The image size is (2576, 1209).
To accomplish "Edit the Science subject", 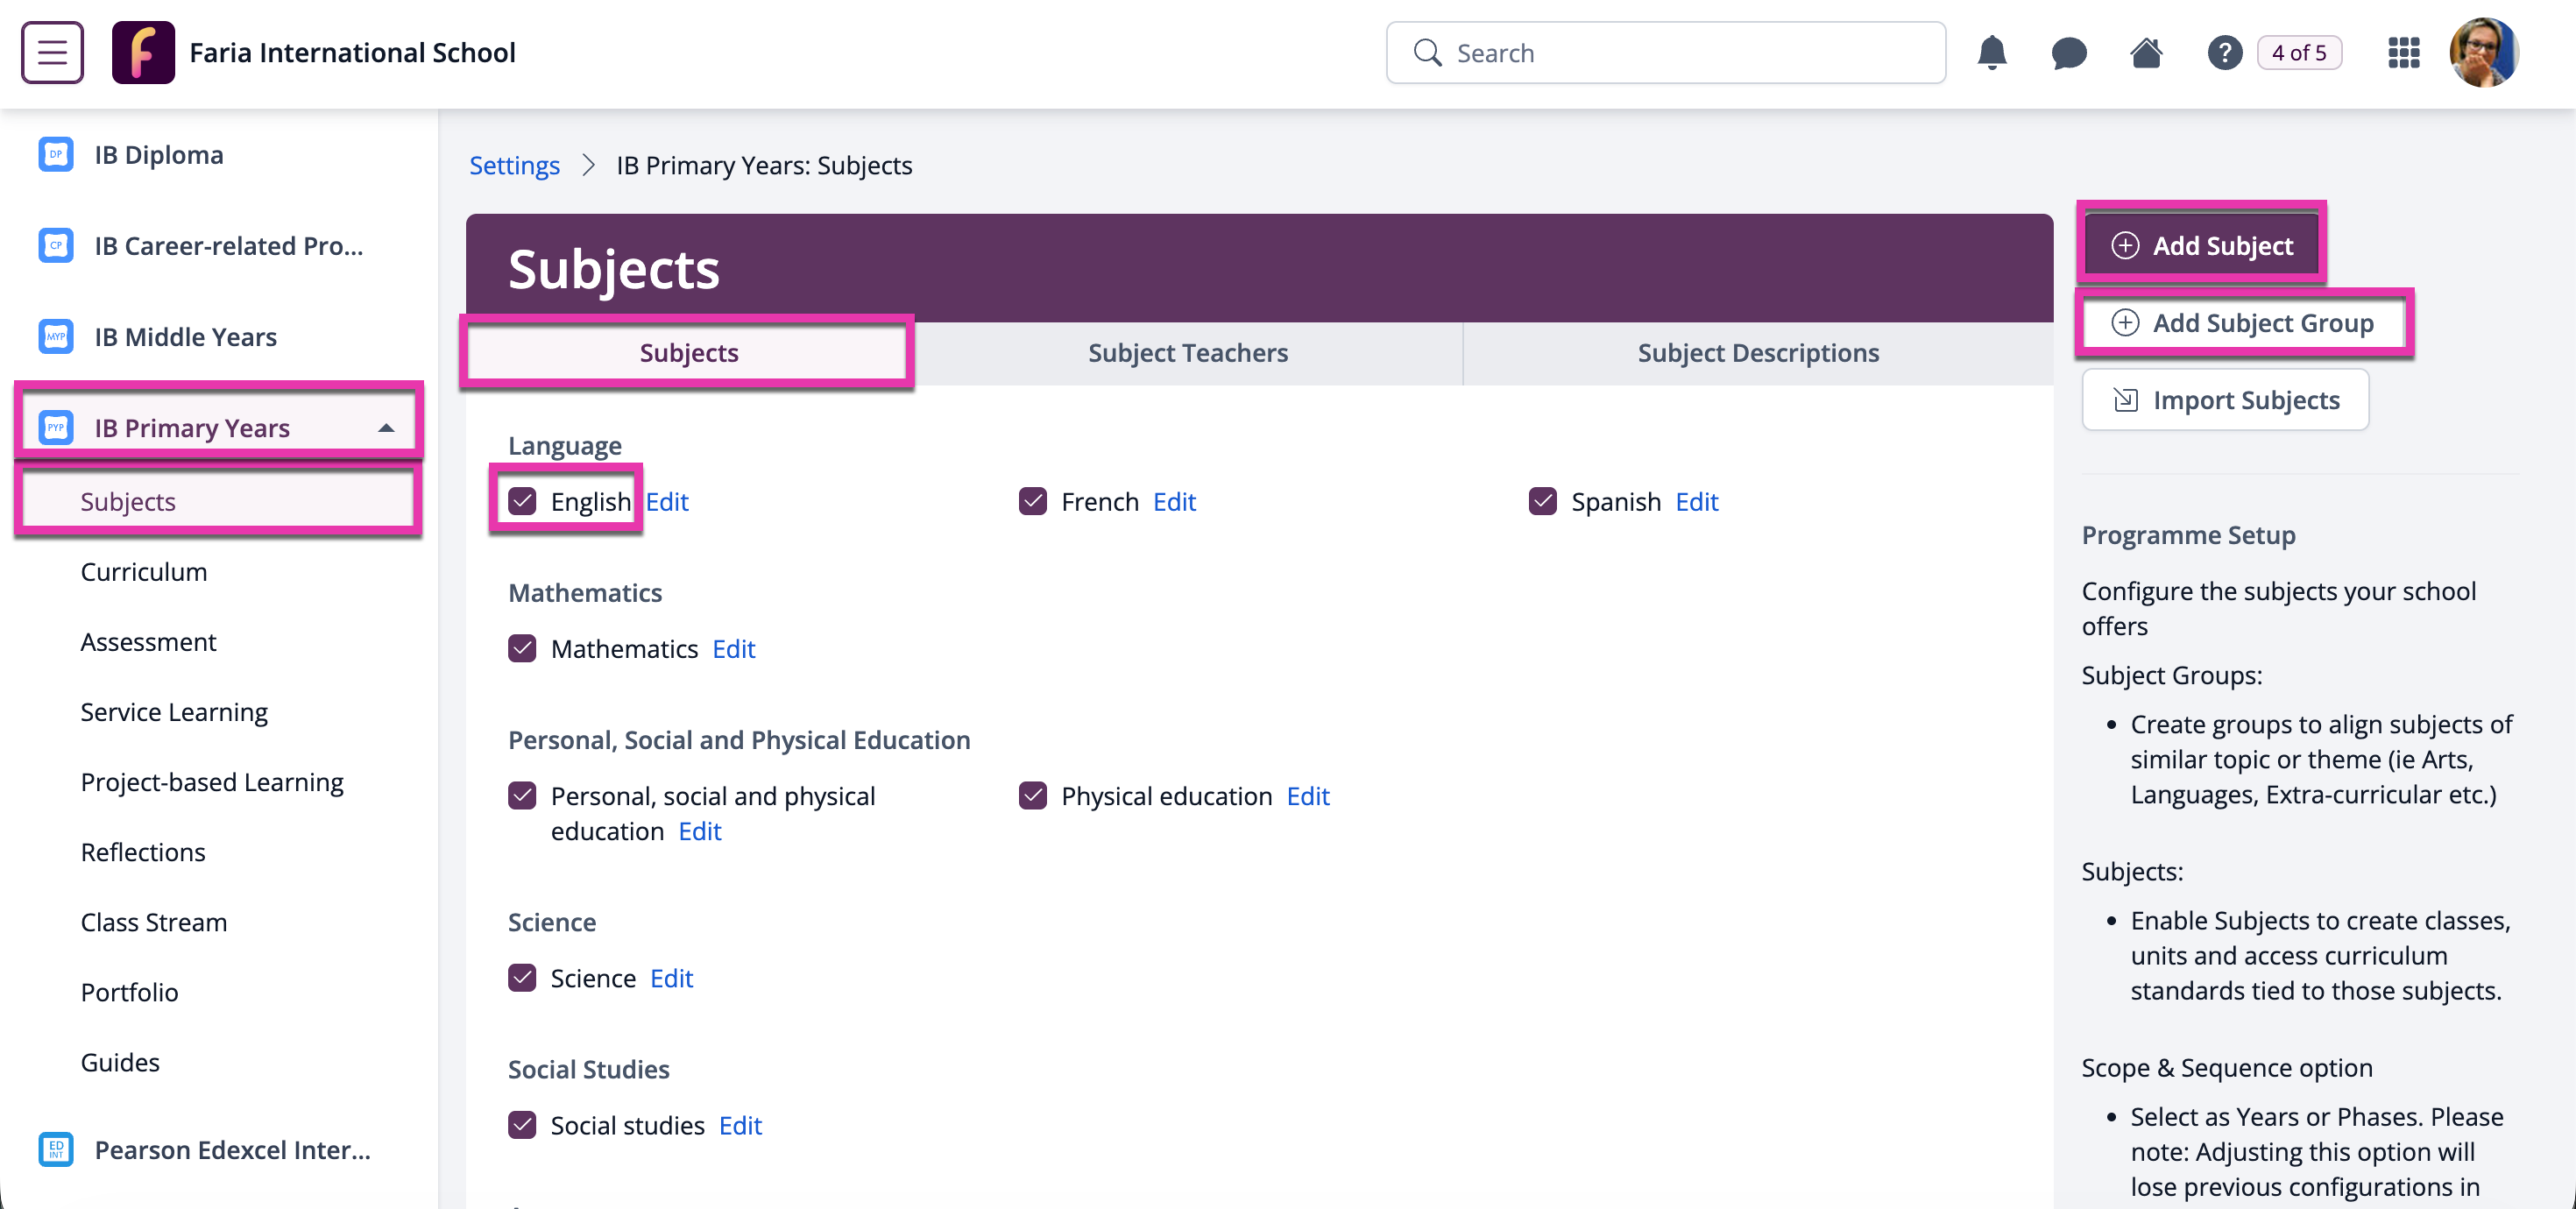I will [x=672, y=978].
